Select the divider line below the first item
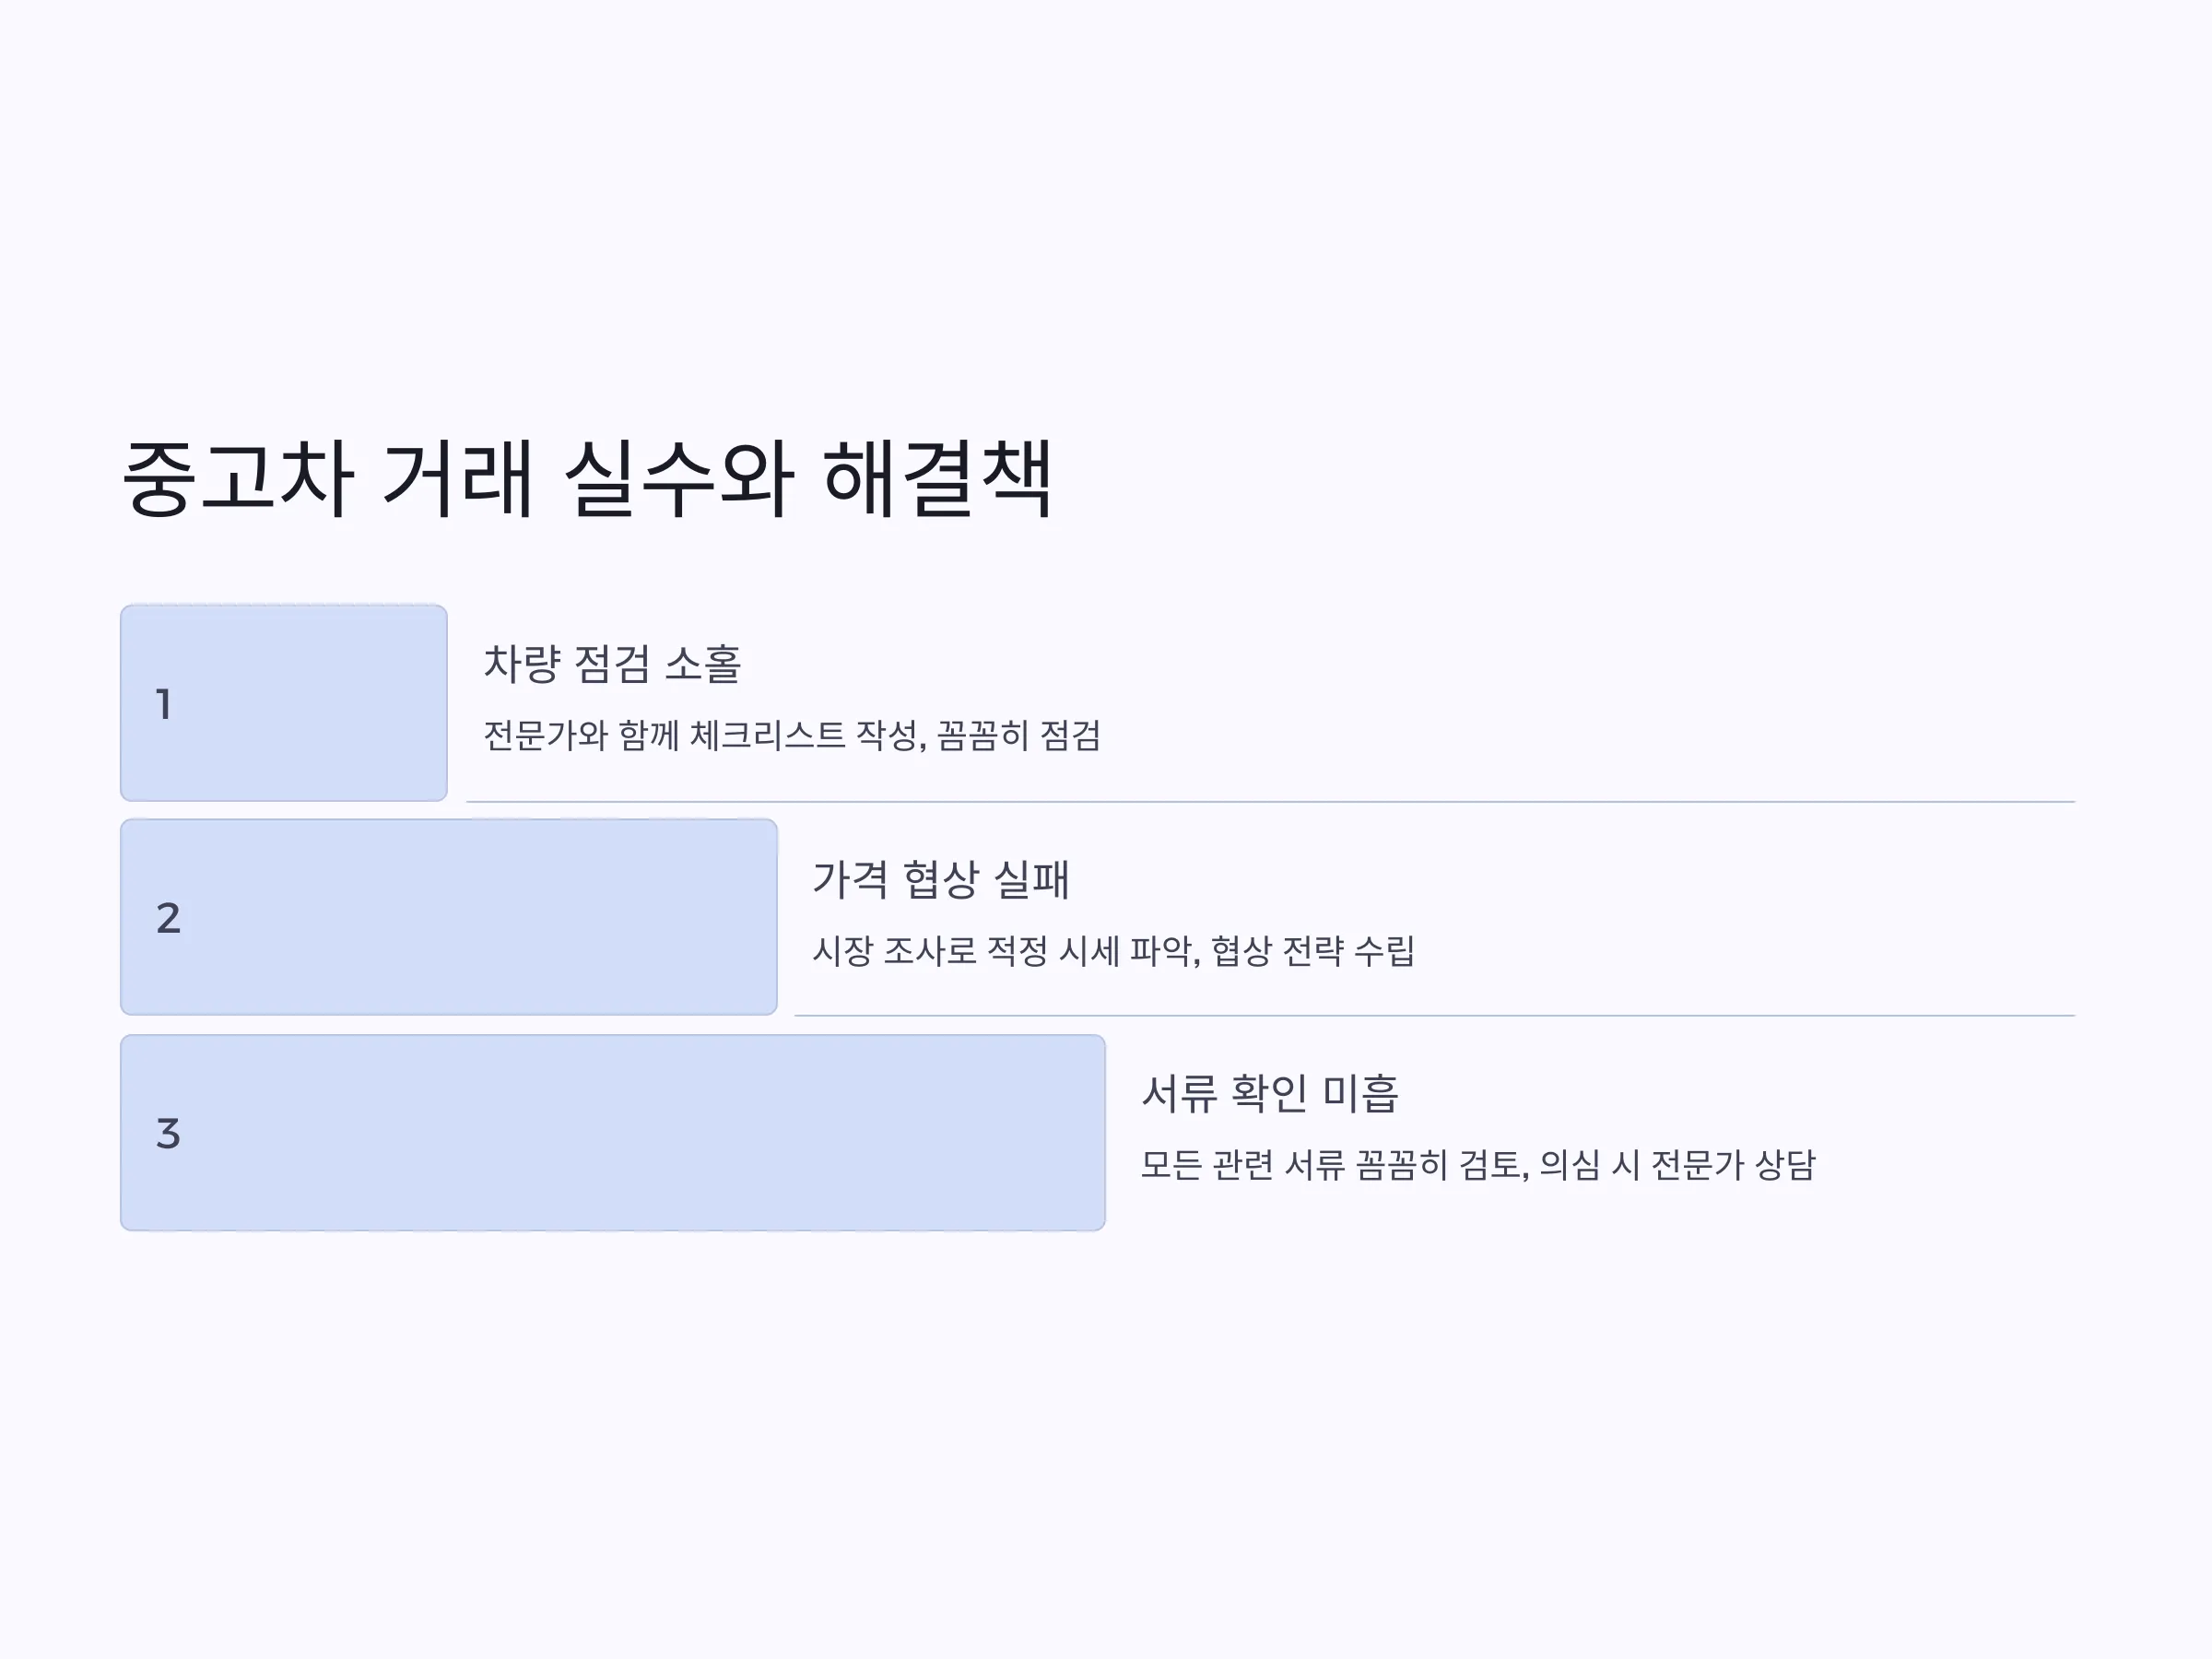This screenshot has width=2212, height=1659. point(1270,802)
